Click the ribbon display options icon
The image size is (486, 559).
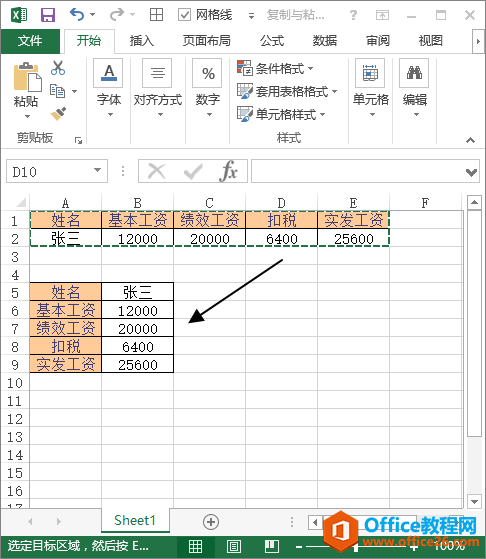click(x=382, y=15)
